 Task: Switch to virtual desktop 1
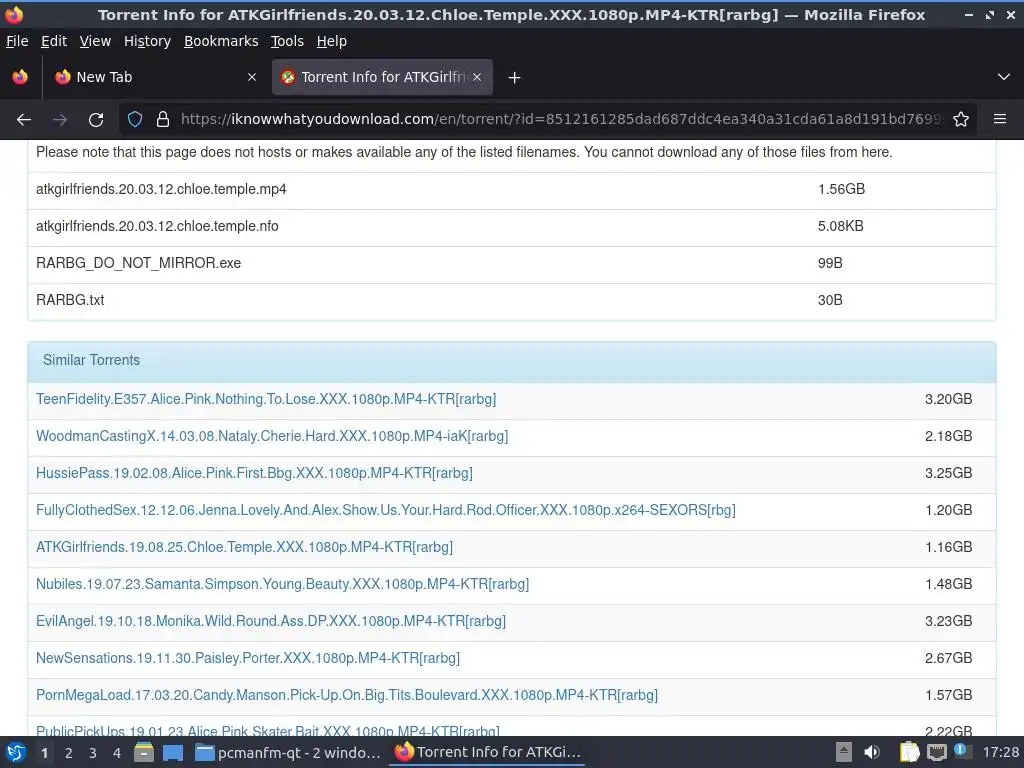44,753
